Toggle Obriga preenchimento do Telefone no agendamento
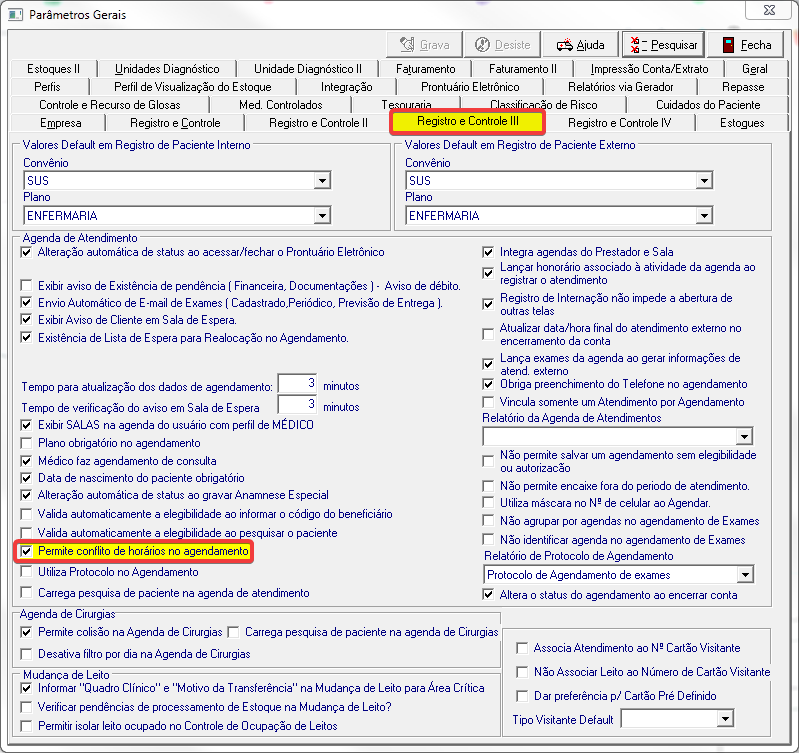799x753 pixels. tap(488, 384)
